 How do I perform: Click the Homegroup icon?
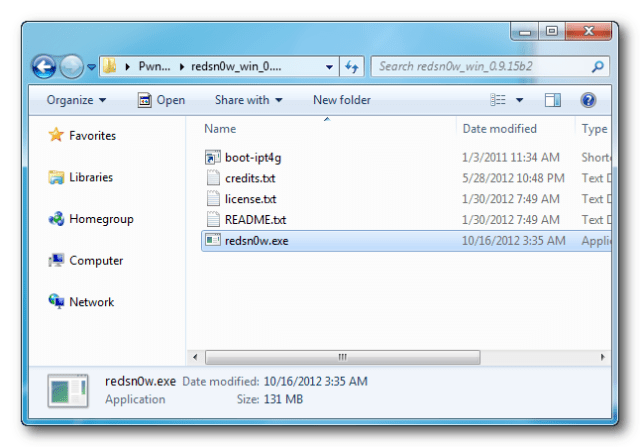pyautogui.click(x=56, y=219)
